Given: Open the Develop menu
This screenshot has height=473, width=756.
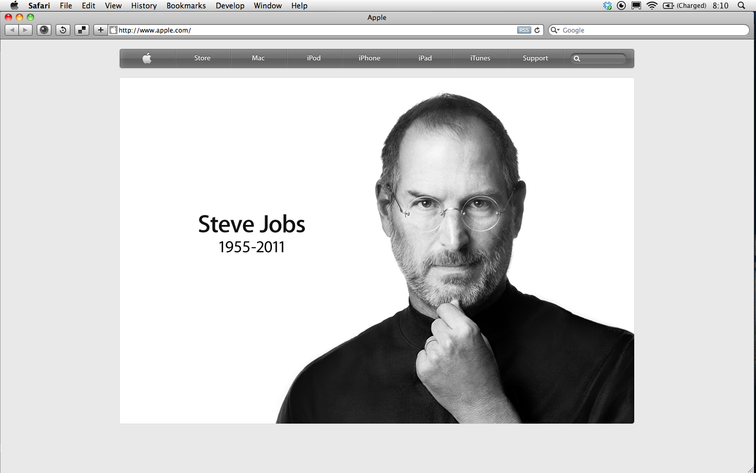Looking at the screenshot, I should (x=230, y=6).
